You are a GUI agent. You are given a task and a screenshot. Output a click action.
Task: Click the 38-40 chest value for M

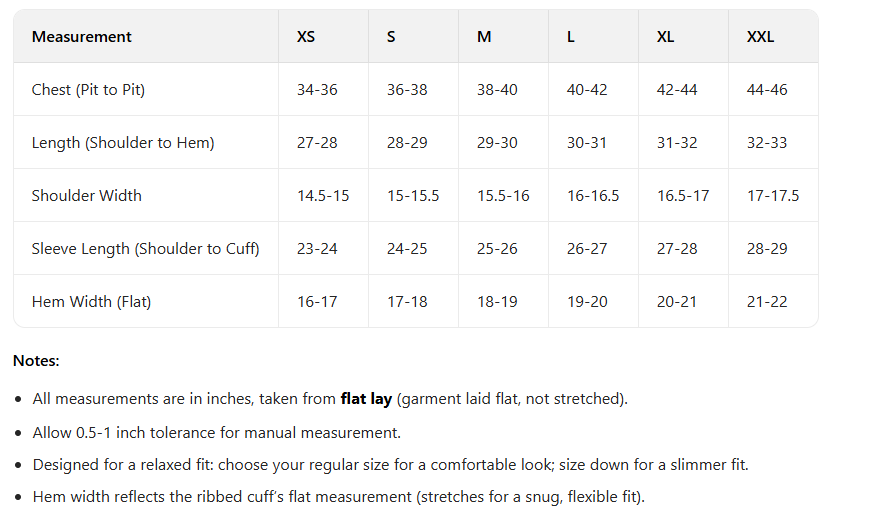click(x=497, y=90)
